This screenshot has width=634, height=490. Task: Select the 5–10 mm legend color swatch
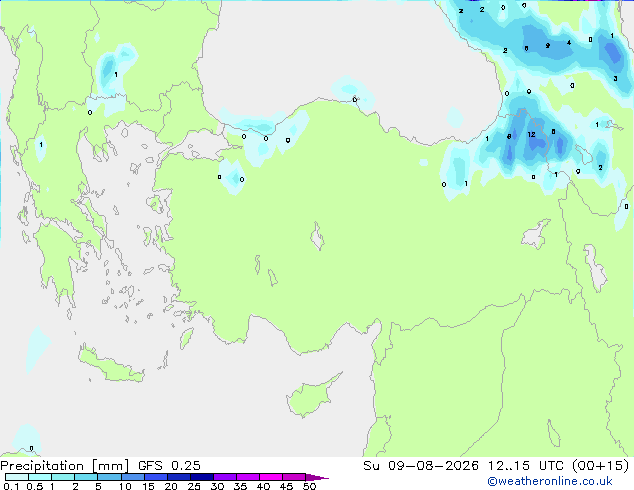pyautogui.click(x=109, y=477)
